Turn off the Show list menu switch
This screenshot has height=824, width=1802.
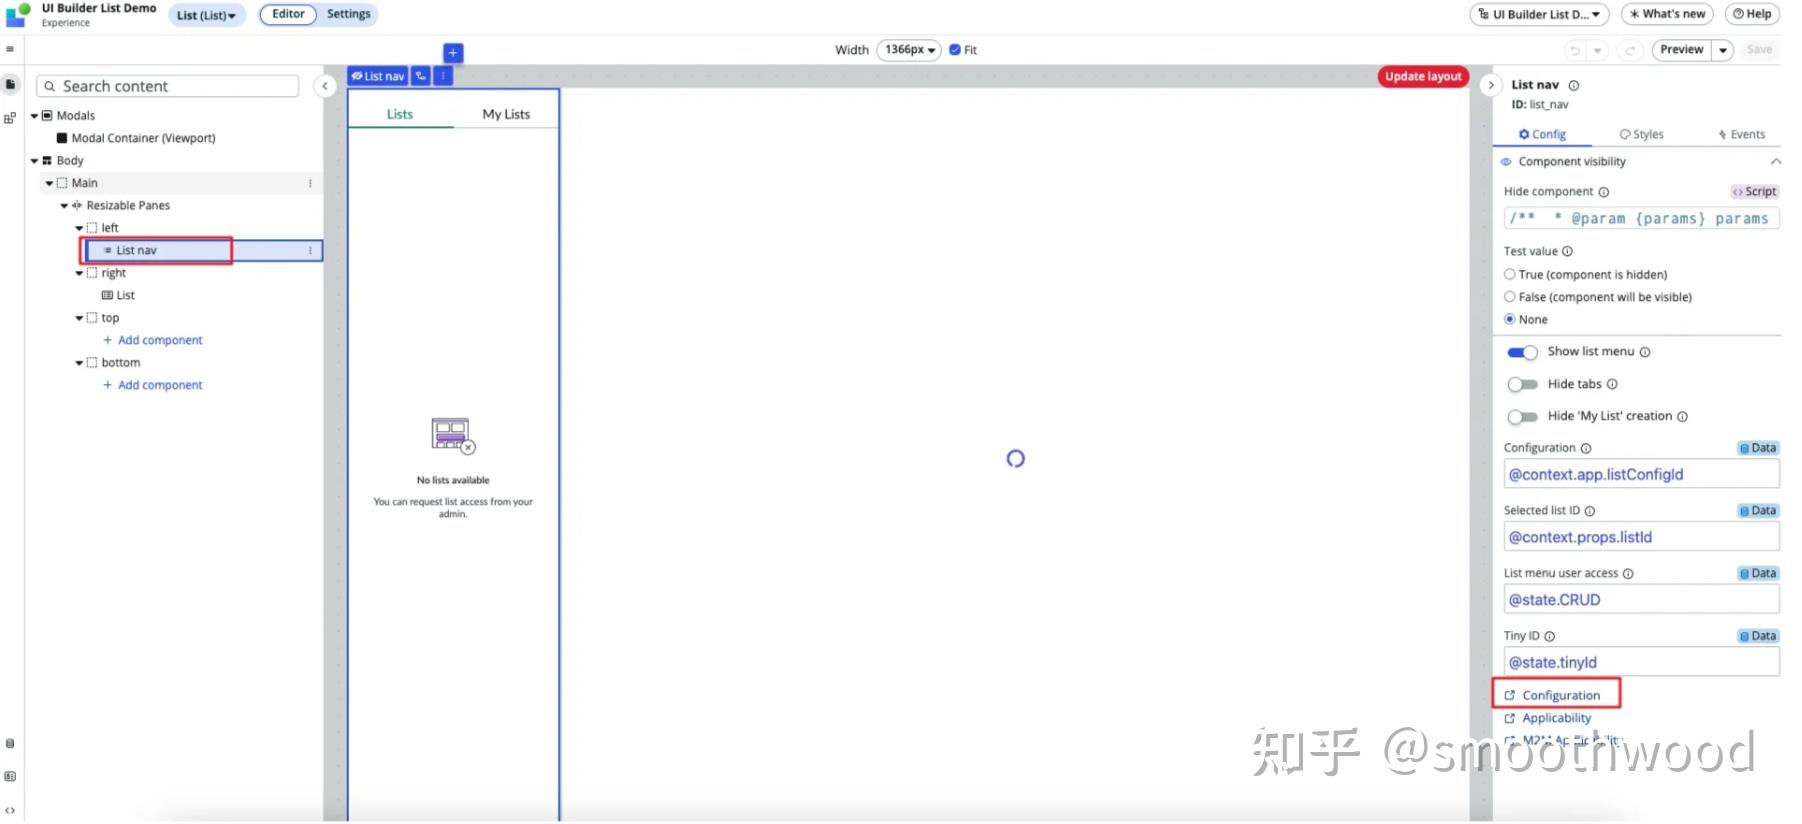[x=1522, y=352]
